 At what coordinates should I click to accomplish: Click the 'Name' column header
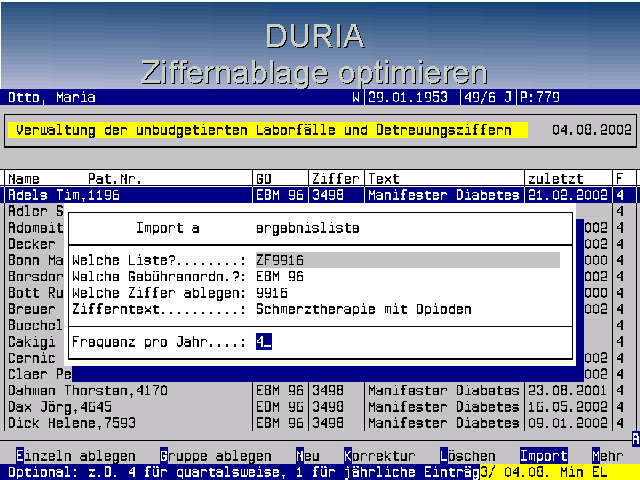coord(24,179)
